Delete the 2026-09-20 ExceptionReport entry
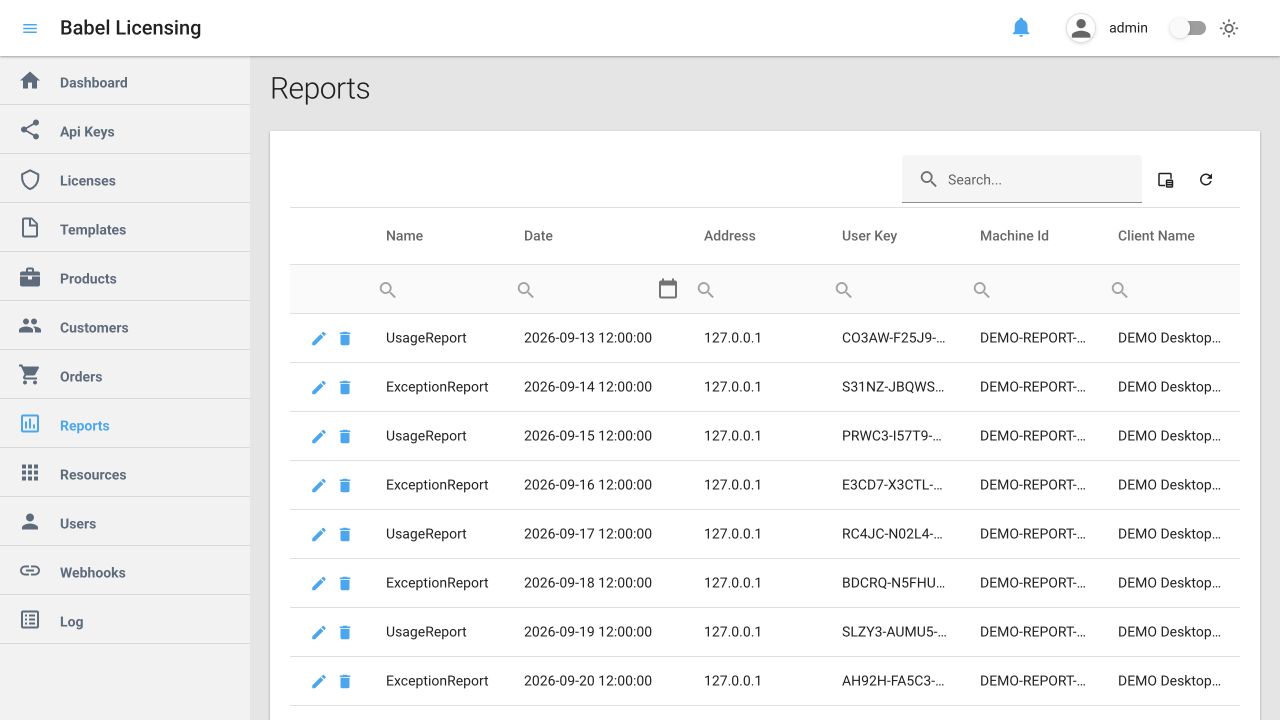The height and width of the screenshot is (720, 1280). tap(345, 681)
